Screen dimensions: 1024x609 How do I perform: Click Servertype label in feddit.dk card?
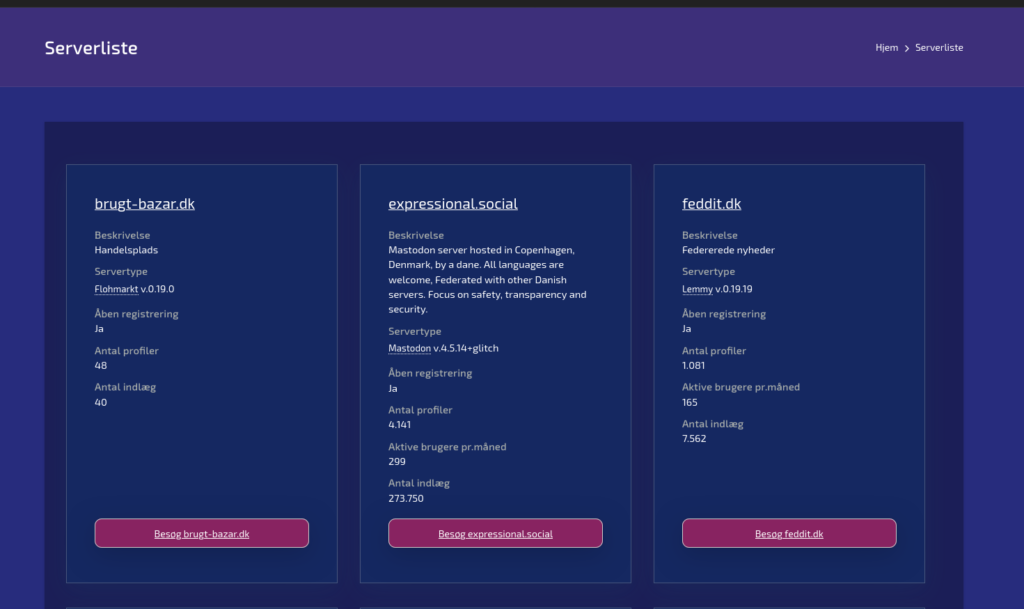(708, 272)
